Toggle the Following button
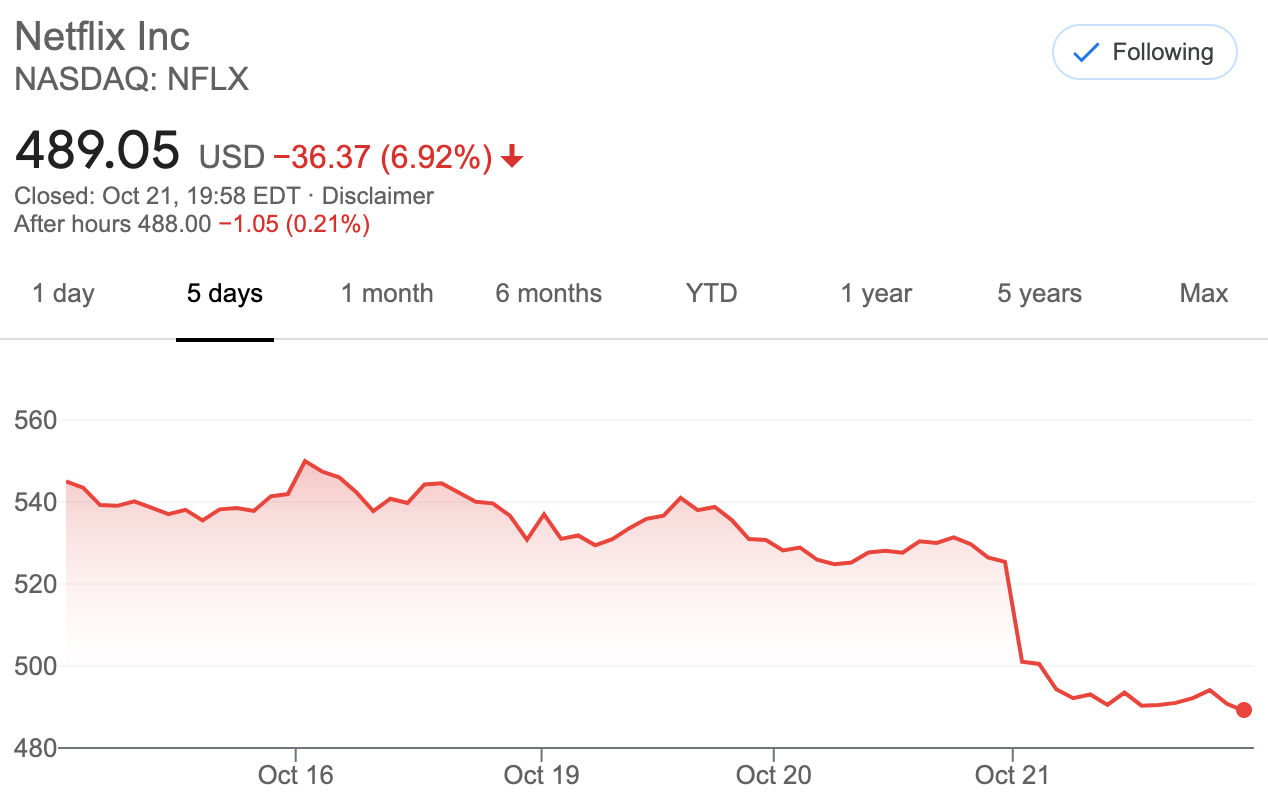The image size is (1268, 800). [x=1145, y=52]
